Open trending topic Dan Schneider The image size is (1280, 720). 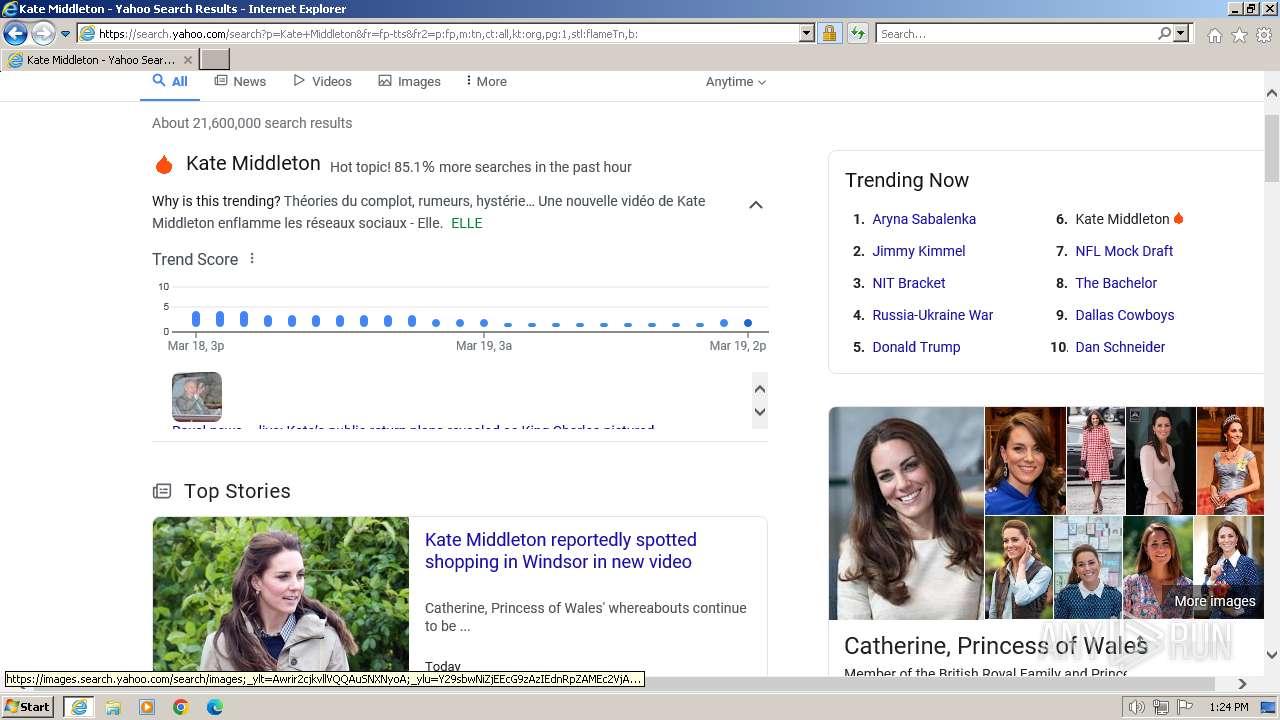coord(1120,347)
